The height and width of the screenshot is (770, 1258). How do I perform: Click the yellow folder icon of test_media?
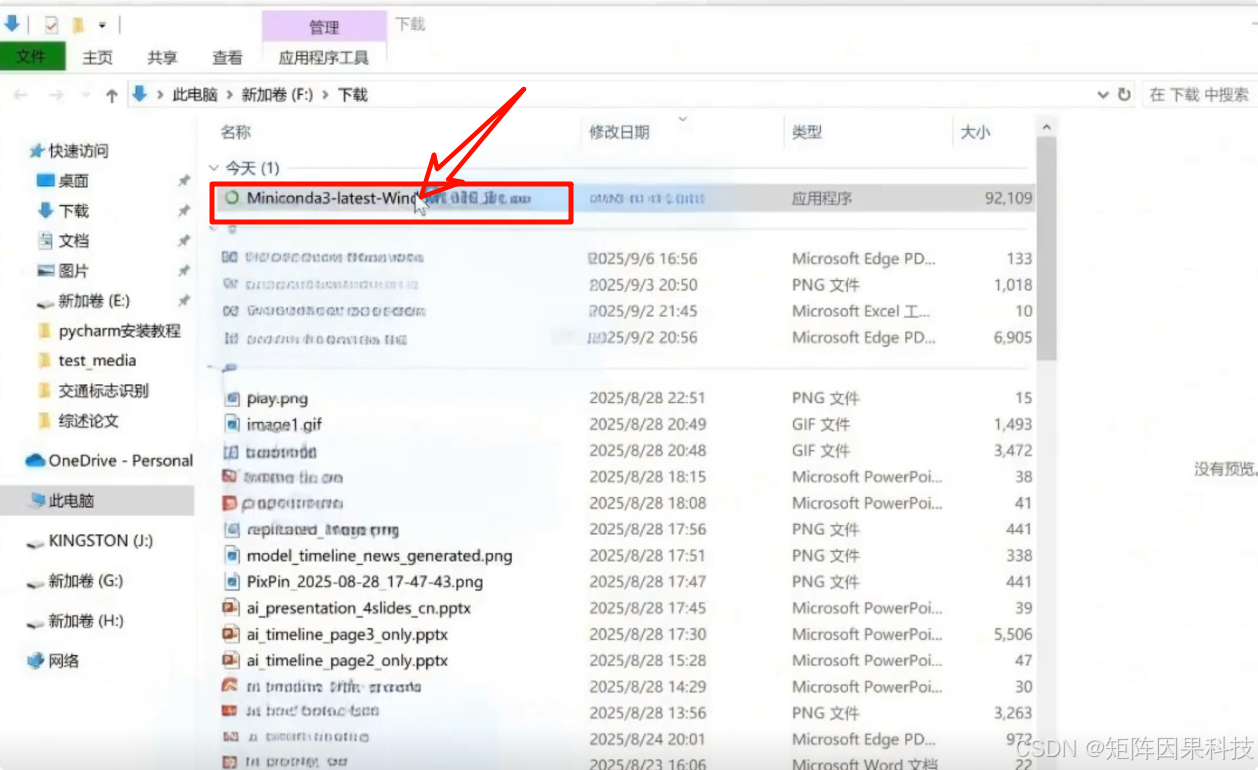click(x=45, y=361)
